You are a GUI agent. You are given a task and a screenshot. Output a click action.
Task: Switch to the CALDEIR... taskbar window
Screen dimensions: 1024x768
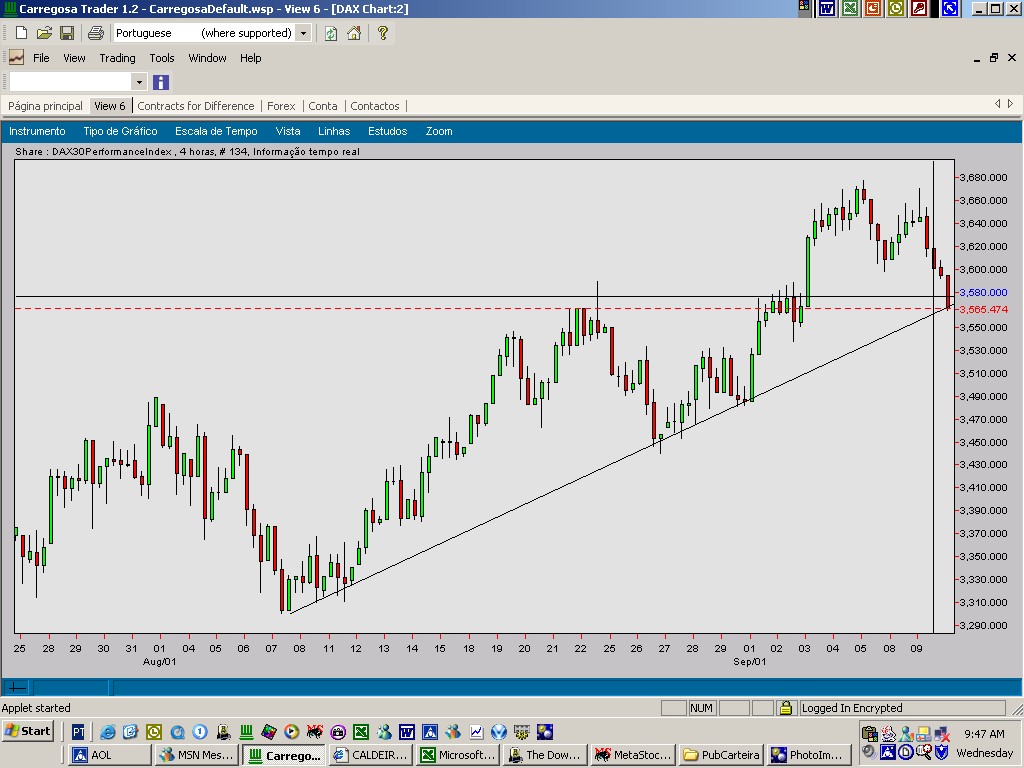pos(370,755)
